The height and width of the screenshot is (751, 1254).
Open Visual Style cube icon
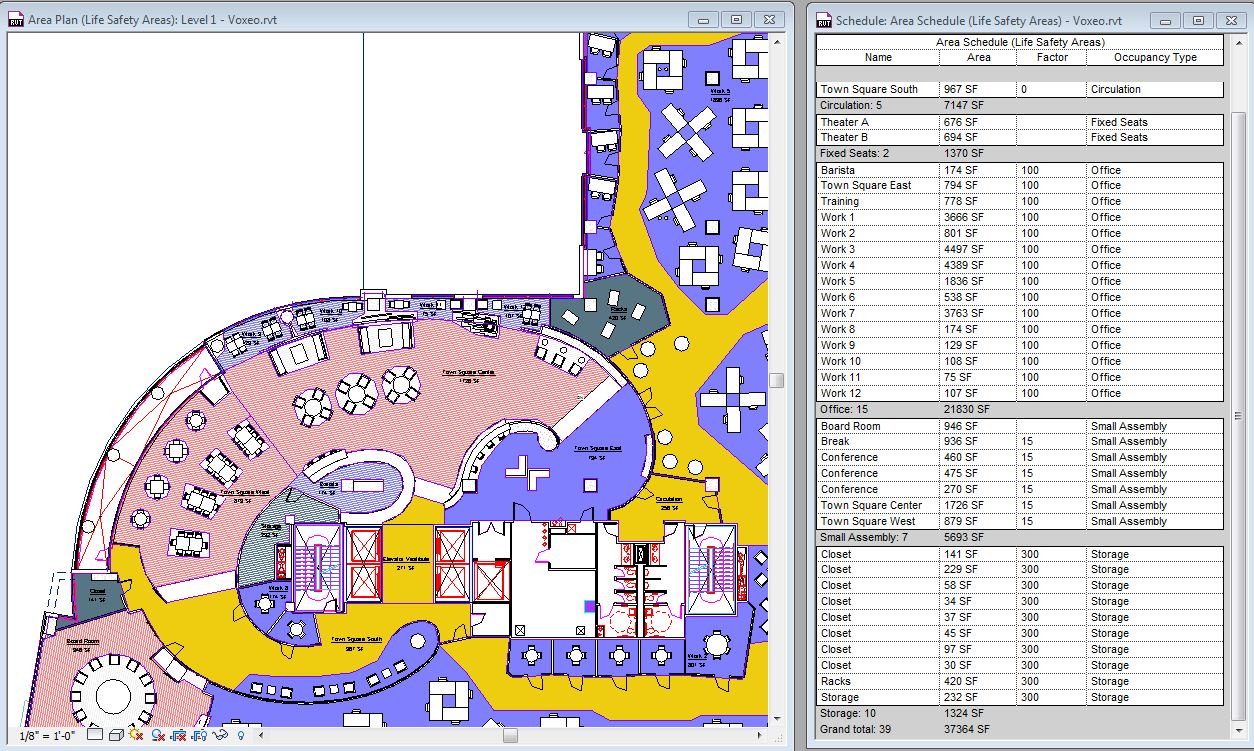116,735
